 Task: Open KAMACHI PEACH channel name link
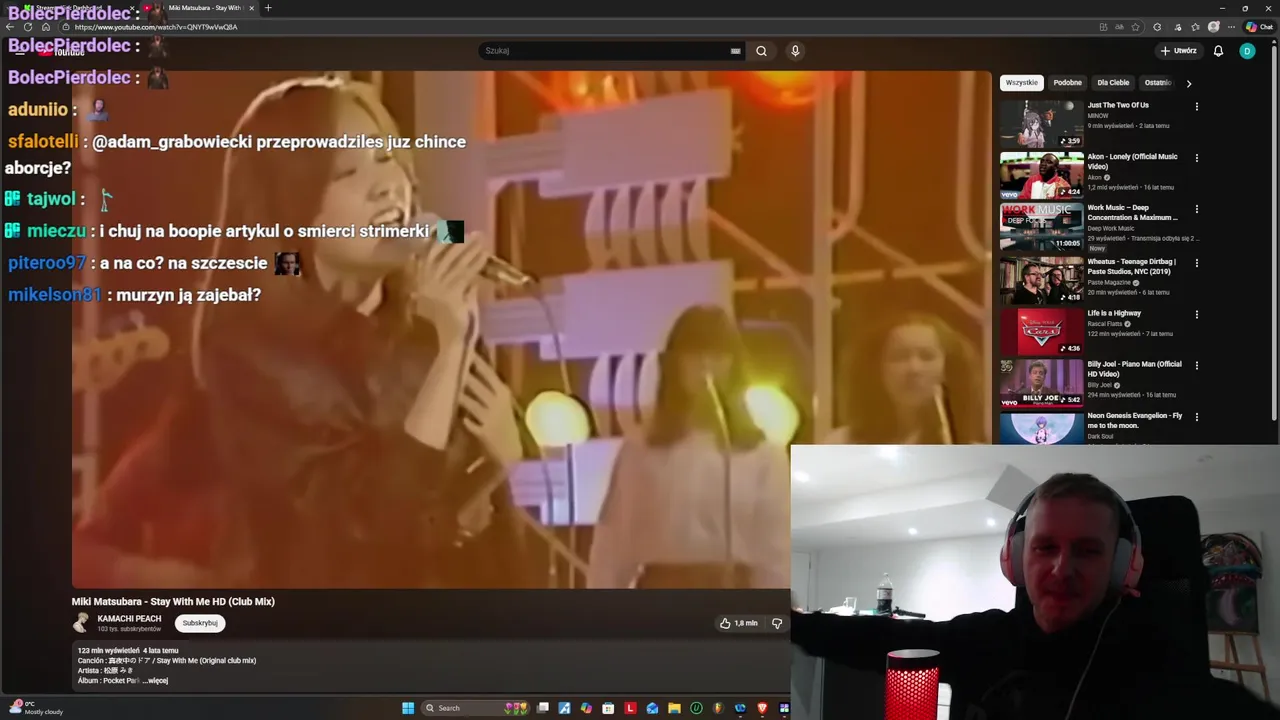129,619
